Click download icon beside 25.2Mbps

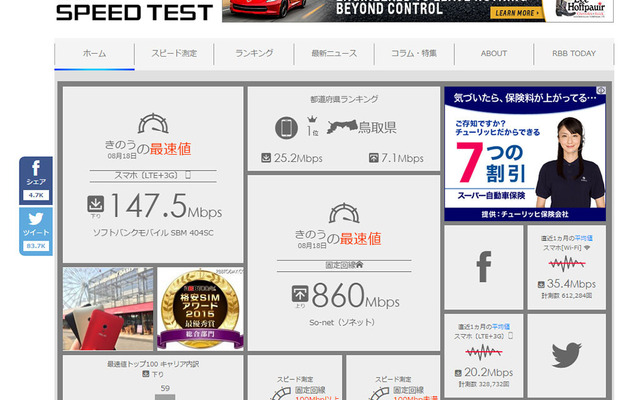click(x=266, y=158)
